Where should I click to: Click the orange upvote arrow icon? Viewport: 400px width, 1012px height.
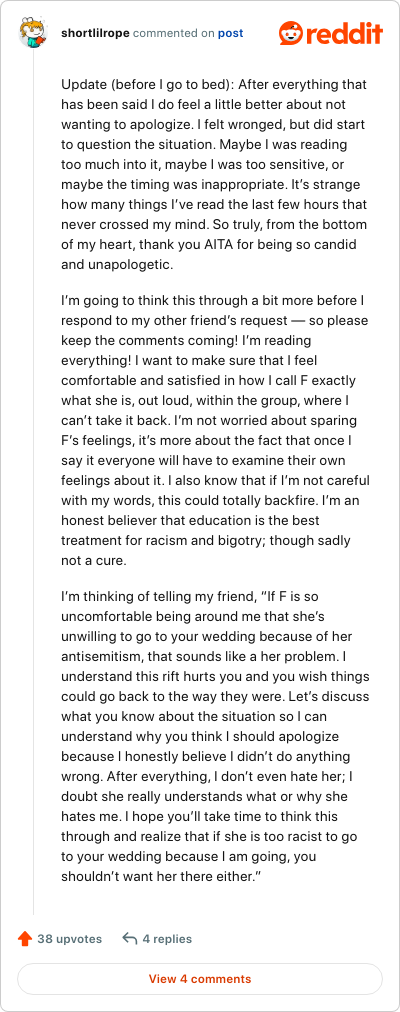pyautogui.click(x=25, y=939)
